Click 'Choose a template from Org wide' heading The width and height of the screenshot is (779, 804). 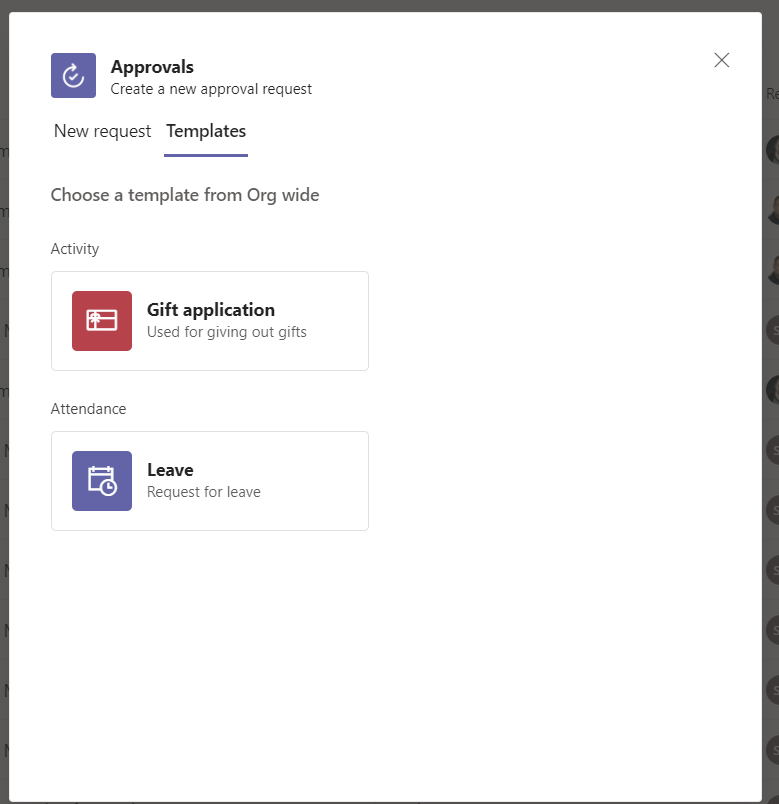tap(185, 195)
